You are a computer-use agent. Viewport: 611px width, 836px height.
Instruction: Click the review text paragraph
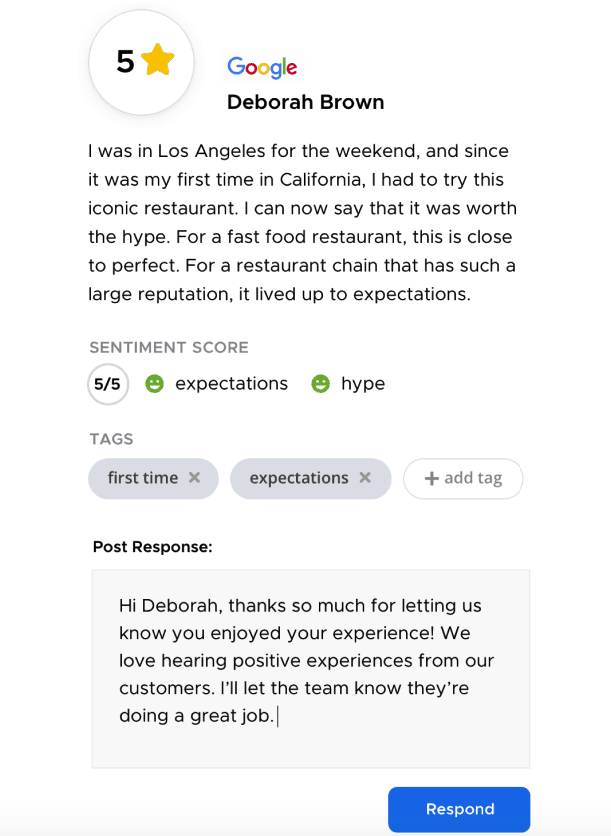click(300, 223)
